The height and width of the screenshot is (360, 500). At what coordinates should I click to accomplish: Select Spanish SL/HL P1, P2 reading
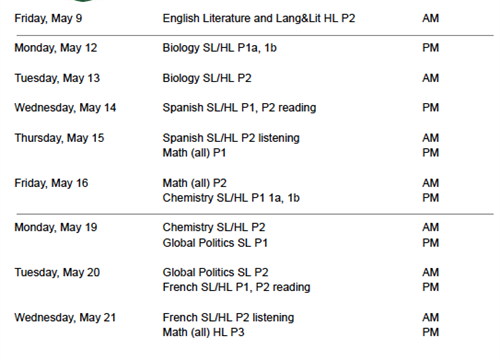pos(239,108)
